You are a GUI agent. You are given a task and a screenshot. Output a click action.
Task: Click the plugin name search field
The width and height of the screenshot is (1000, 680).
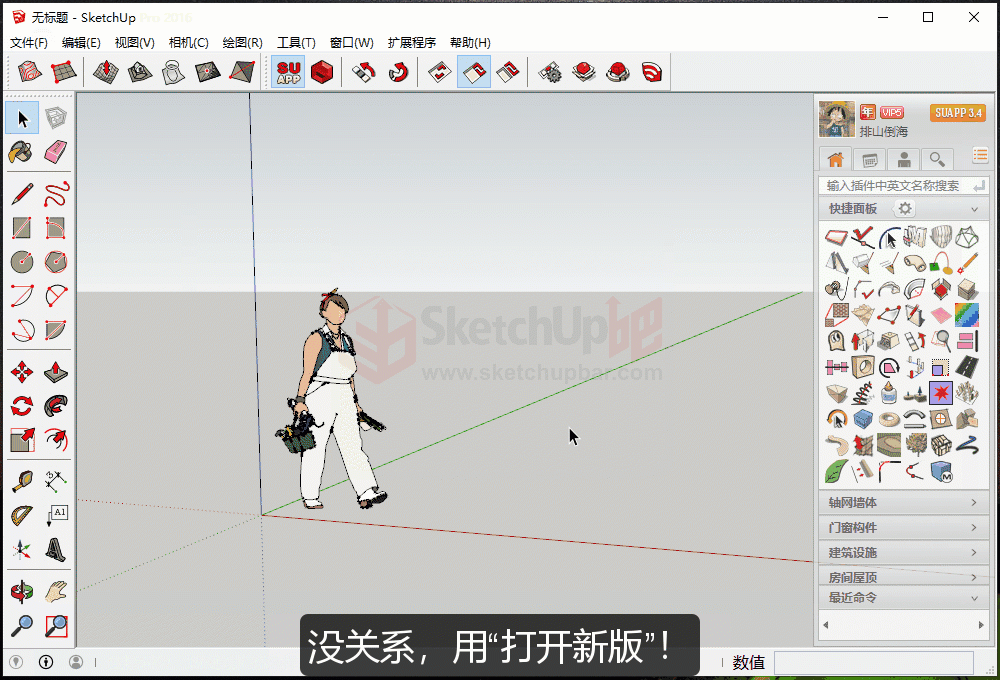(892, 185)
